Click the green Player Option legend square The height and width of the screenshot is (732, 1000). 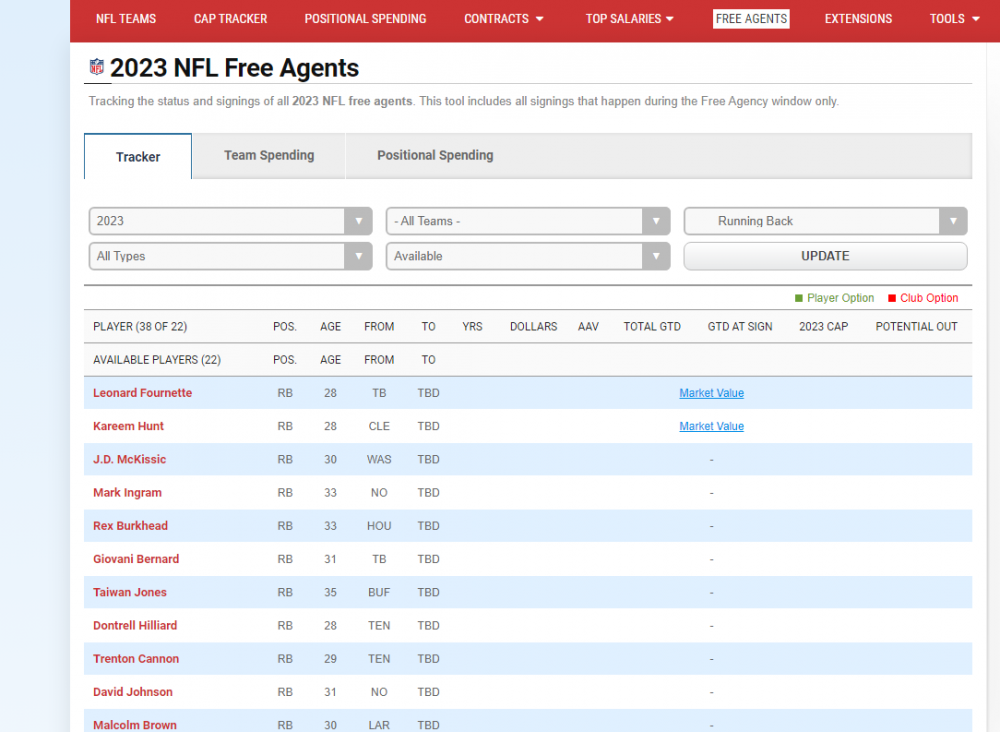(799, 298)
